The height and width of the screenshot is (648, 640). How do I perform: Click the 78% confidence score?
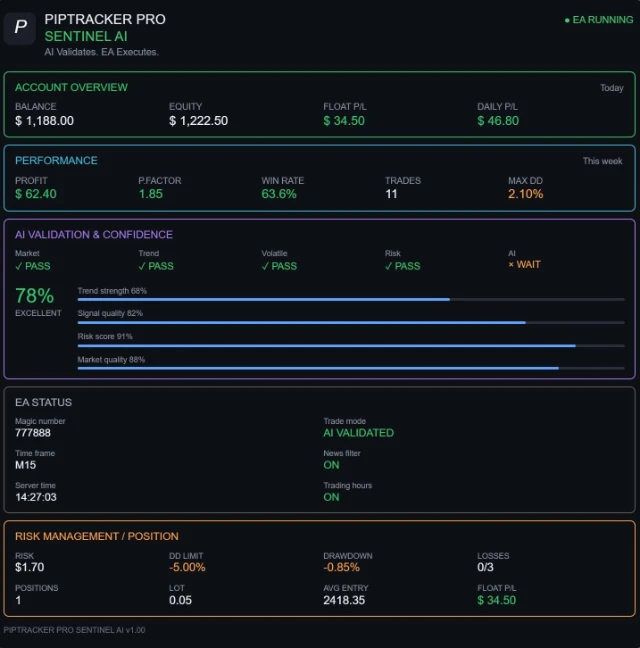click(x=35, y=296)
